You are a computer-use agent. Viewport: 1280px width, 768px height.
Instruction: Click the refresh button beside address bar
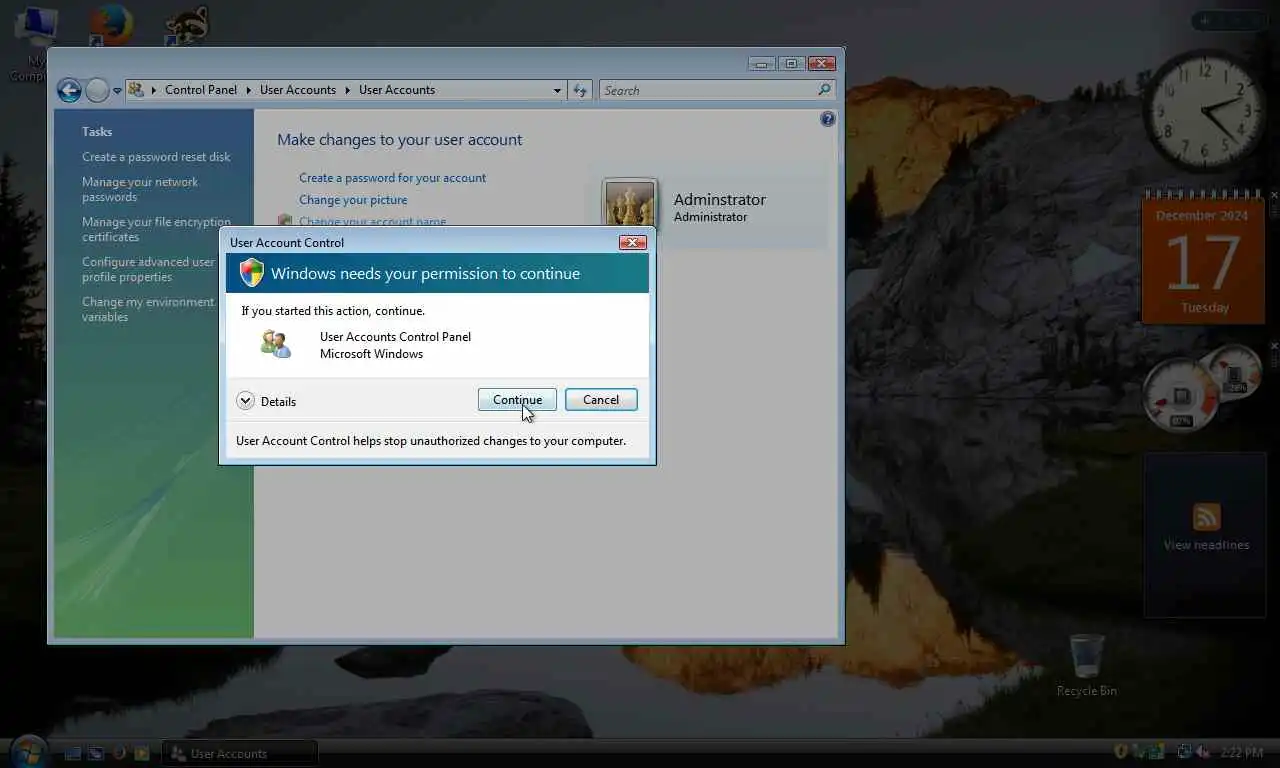580,90
